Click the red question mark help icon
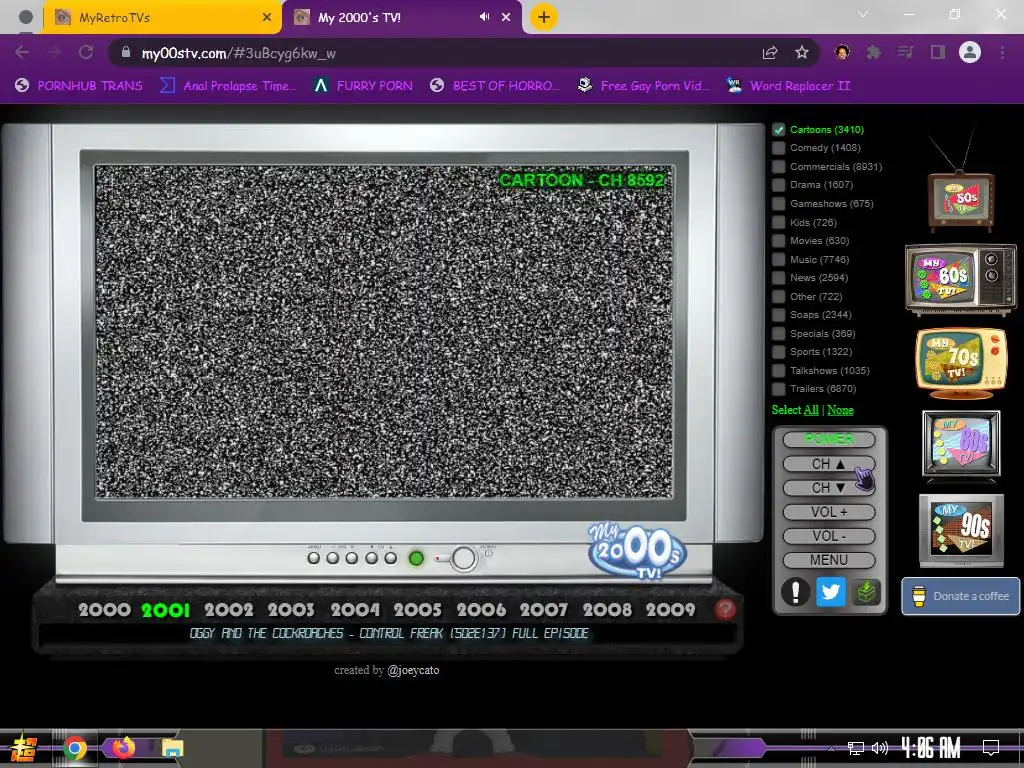 click(725, 610)
